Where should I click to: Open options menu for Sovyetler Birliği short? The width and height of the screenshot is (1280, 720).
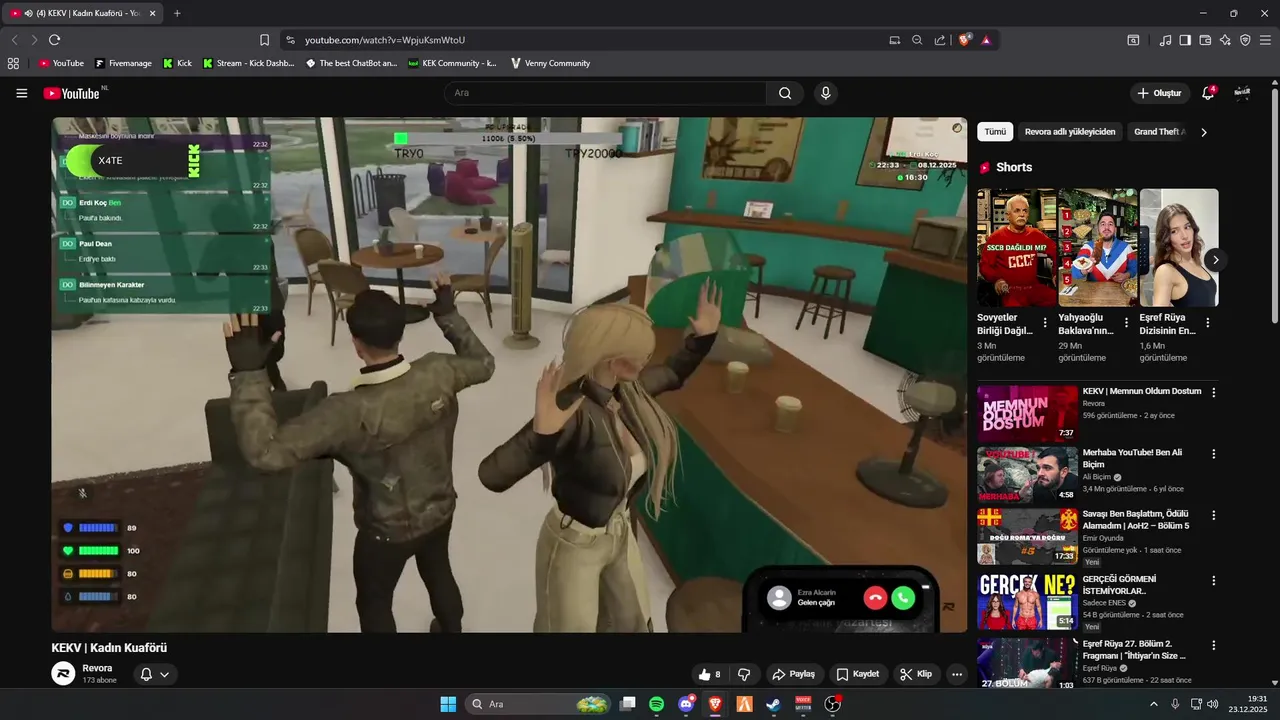tap(1045, 323)
